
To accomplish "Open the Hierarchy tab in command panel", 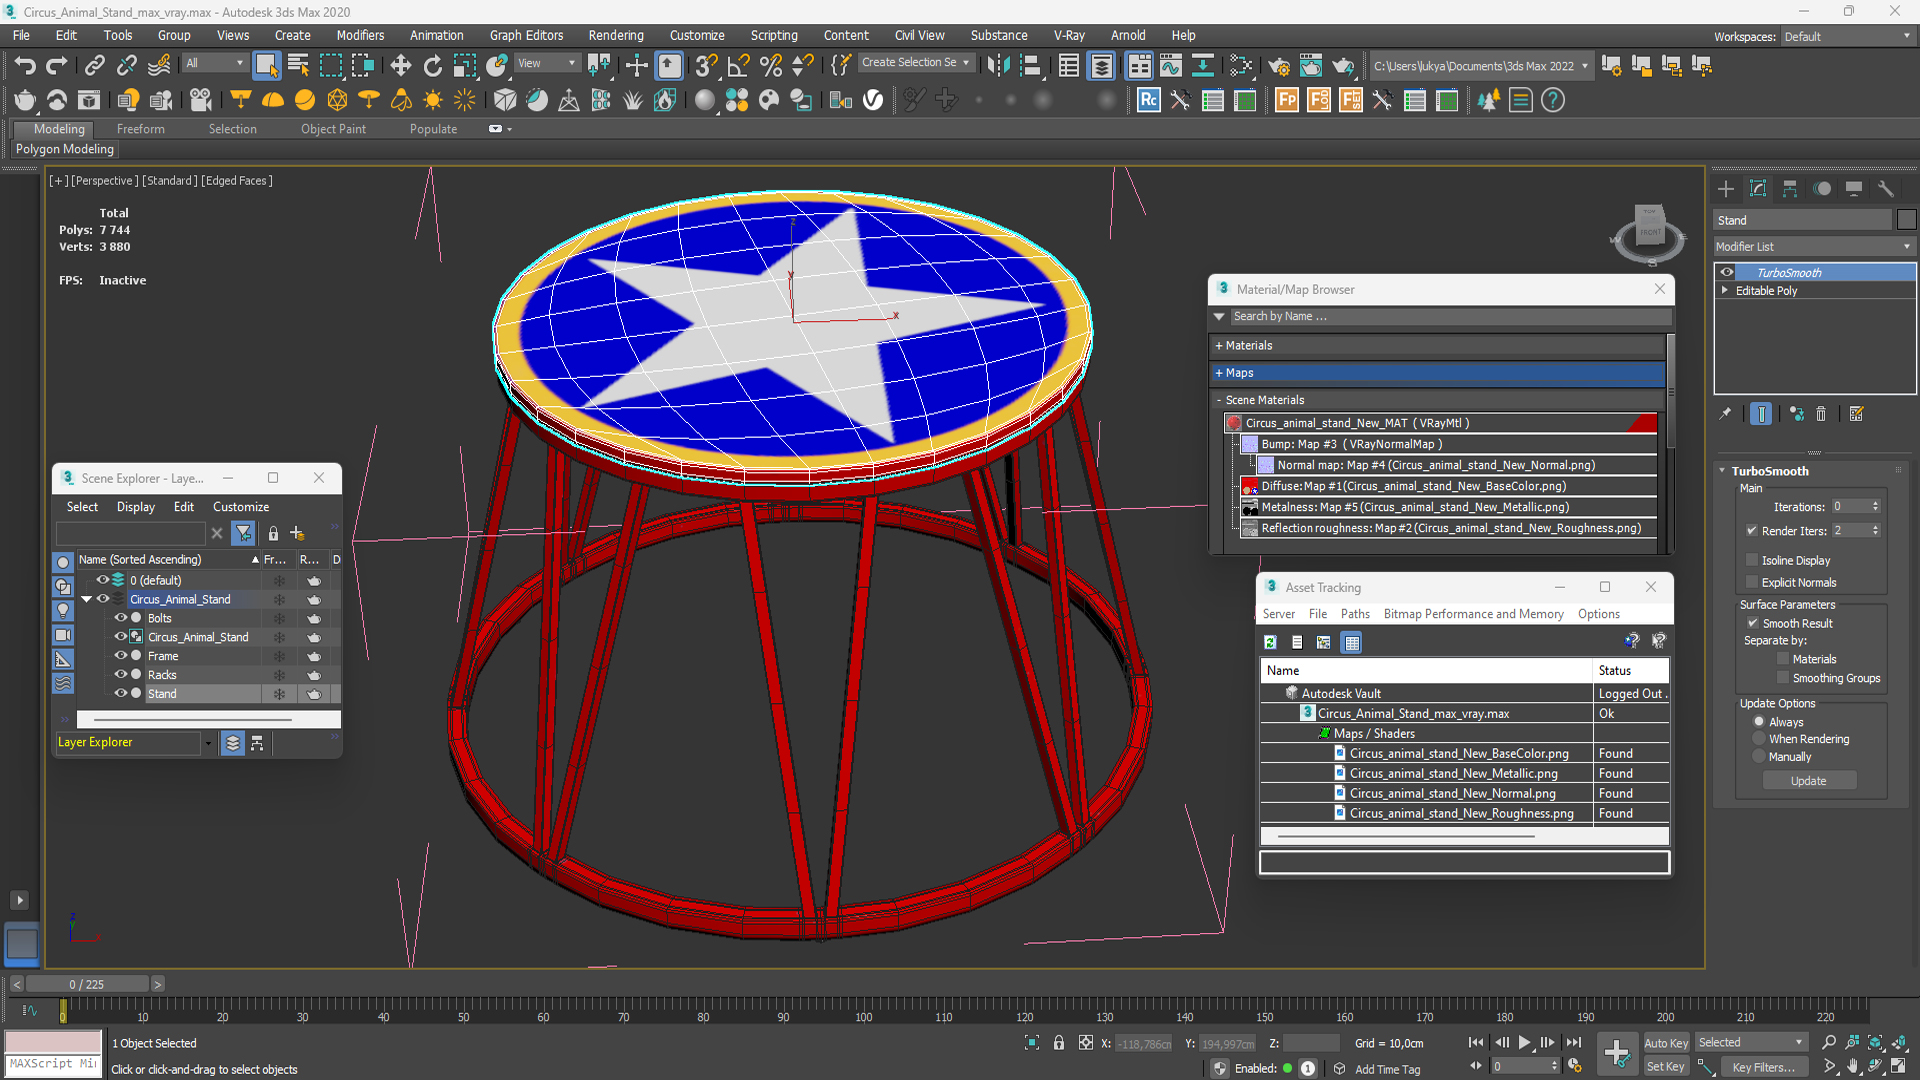I will tap(1790, 189).
